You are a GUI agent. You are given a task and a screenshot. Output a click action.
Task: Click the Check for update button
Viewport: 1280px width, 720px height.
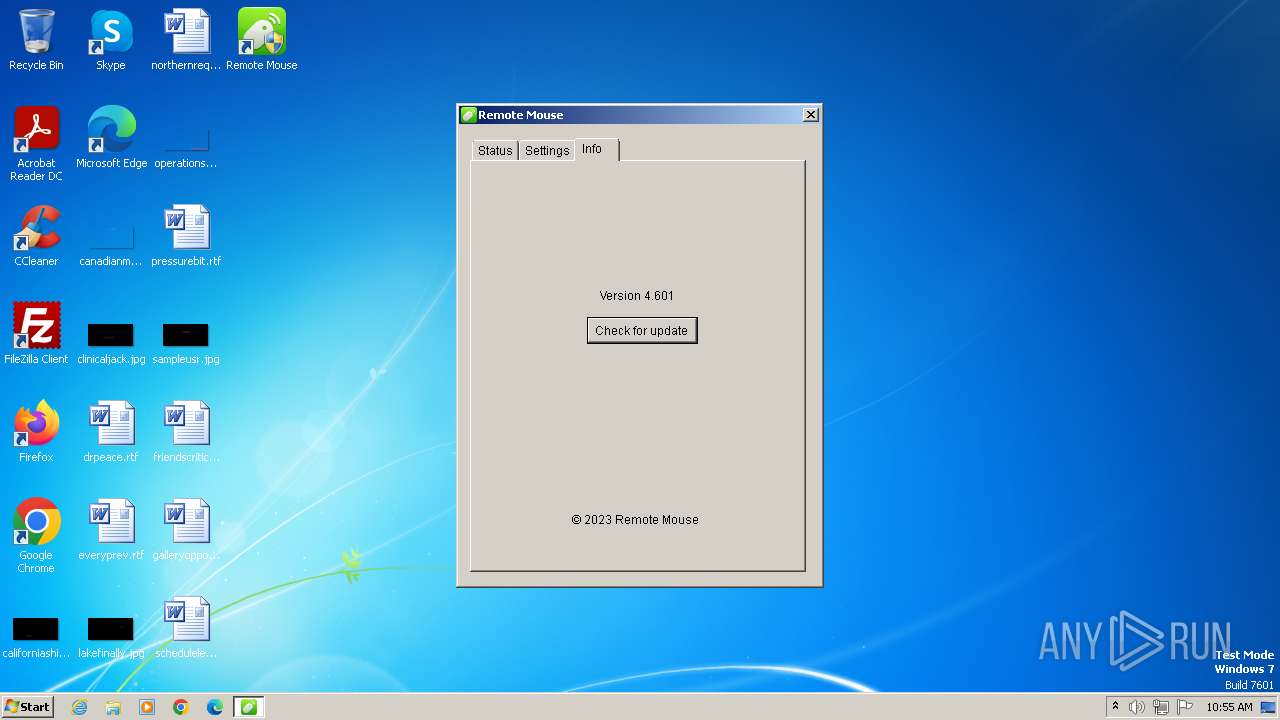[642, 330]
